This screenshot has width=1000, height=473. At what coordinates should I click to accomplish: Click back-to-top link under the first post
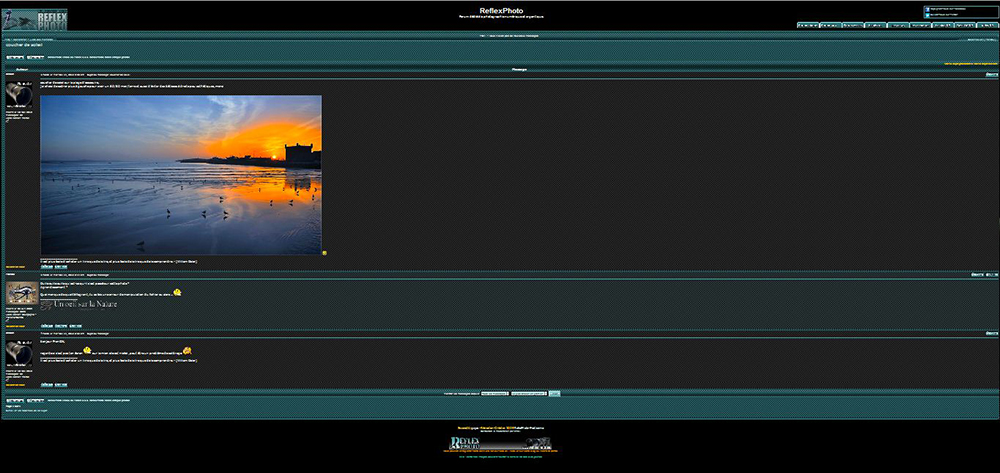pos(15,266)
